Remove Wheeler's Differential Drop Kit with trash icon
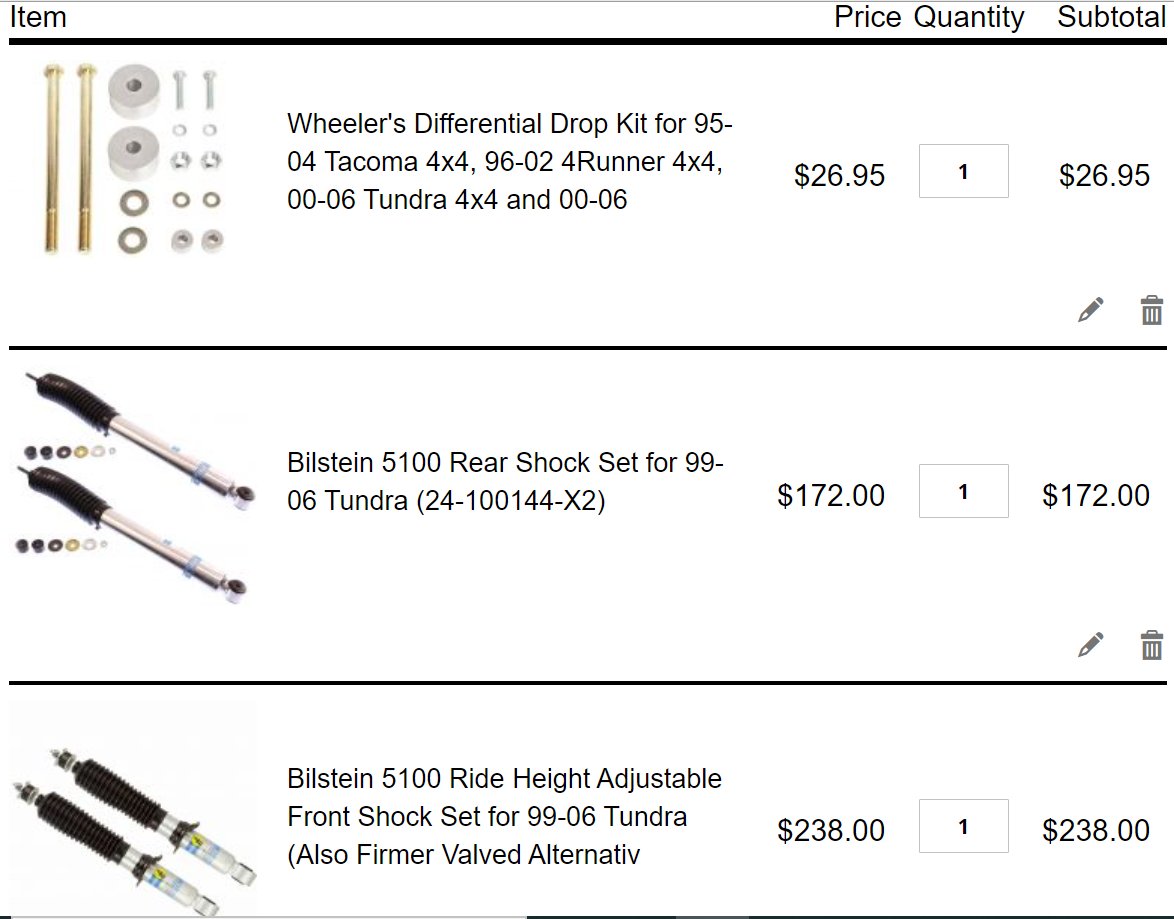 click(x=1152, y=309)
